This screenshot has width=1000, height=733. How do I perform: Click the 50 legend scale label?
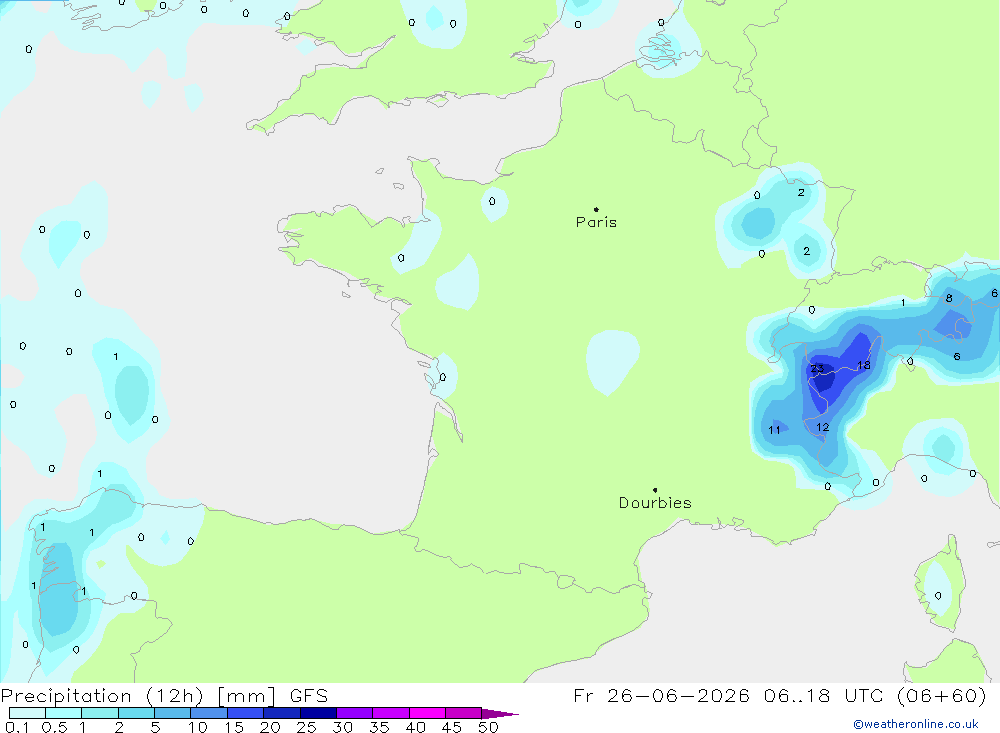coord(488,727)
